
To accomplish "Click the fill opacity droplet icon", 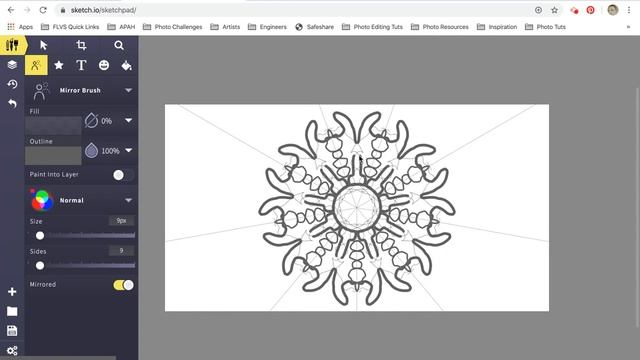I will pos(91,120).
